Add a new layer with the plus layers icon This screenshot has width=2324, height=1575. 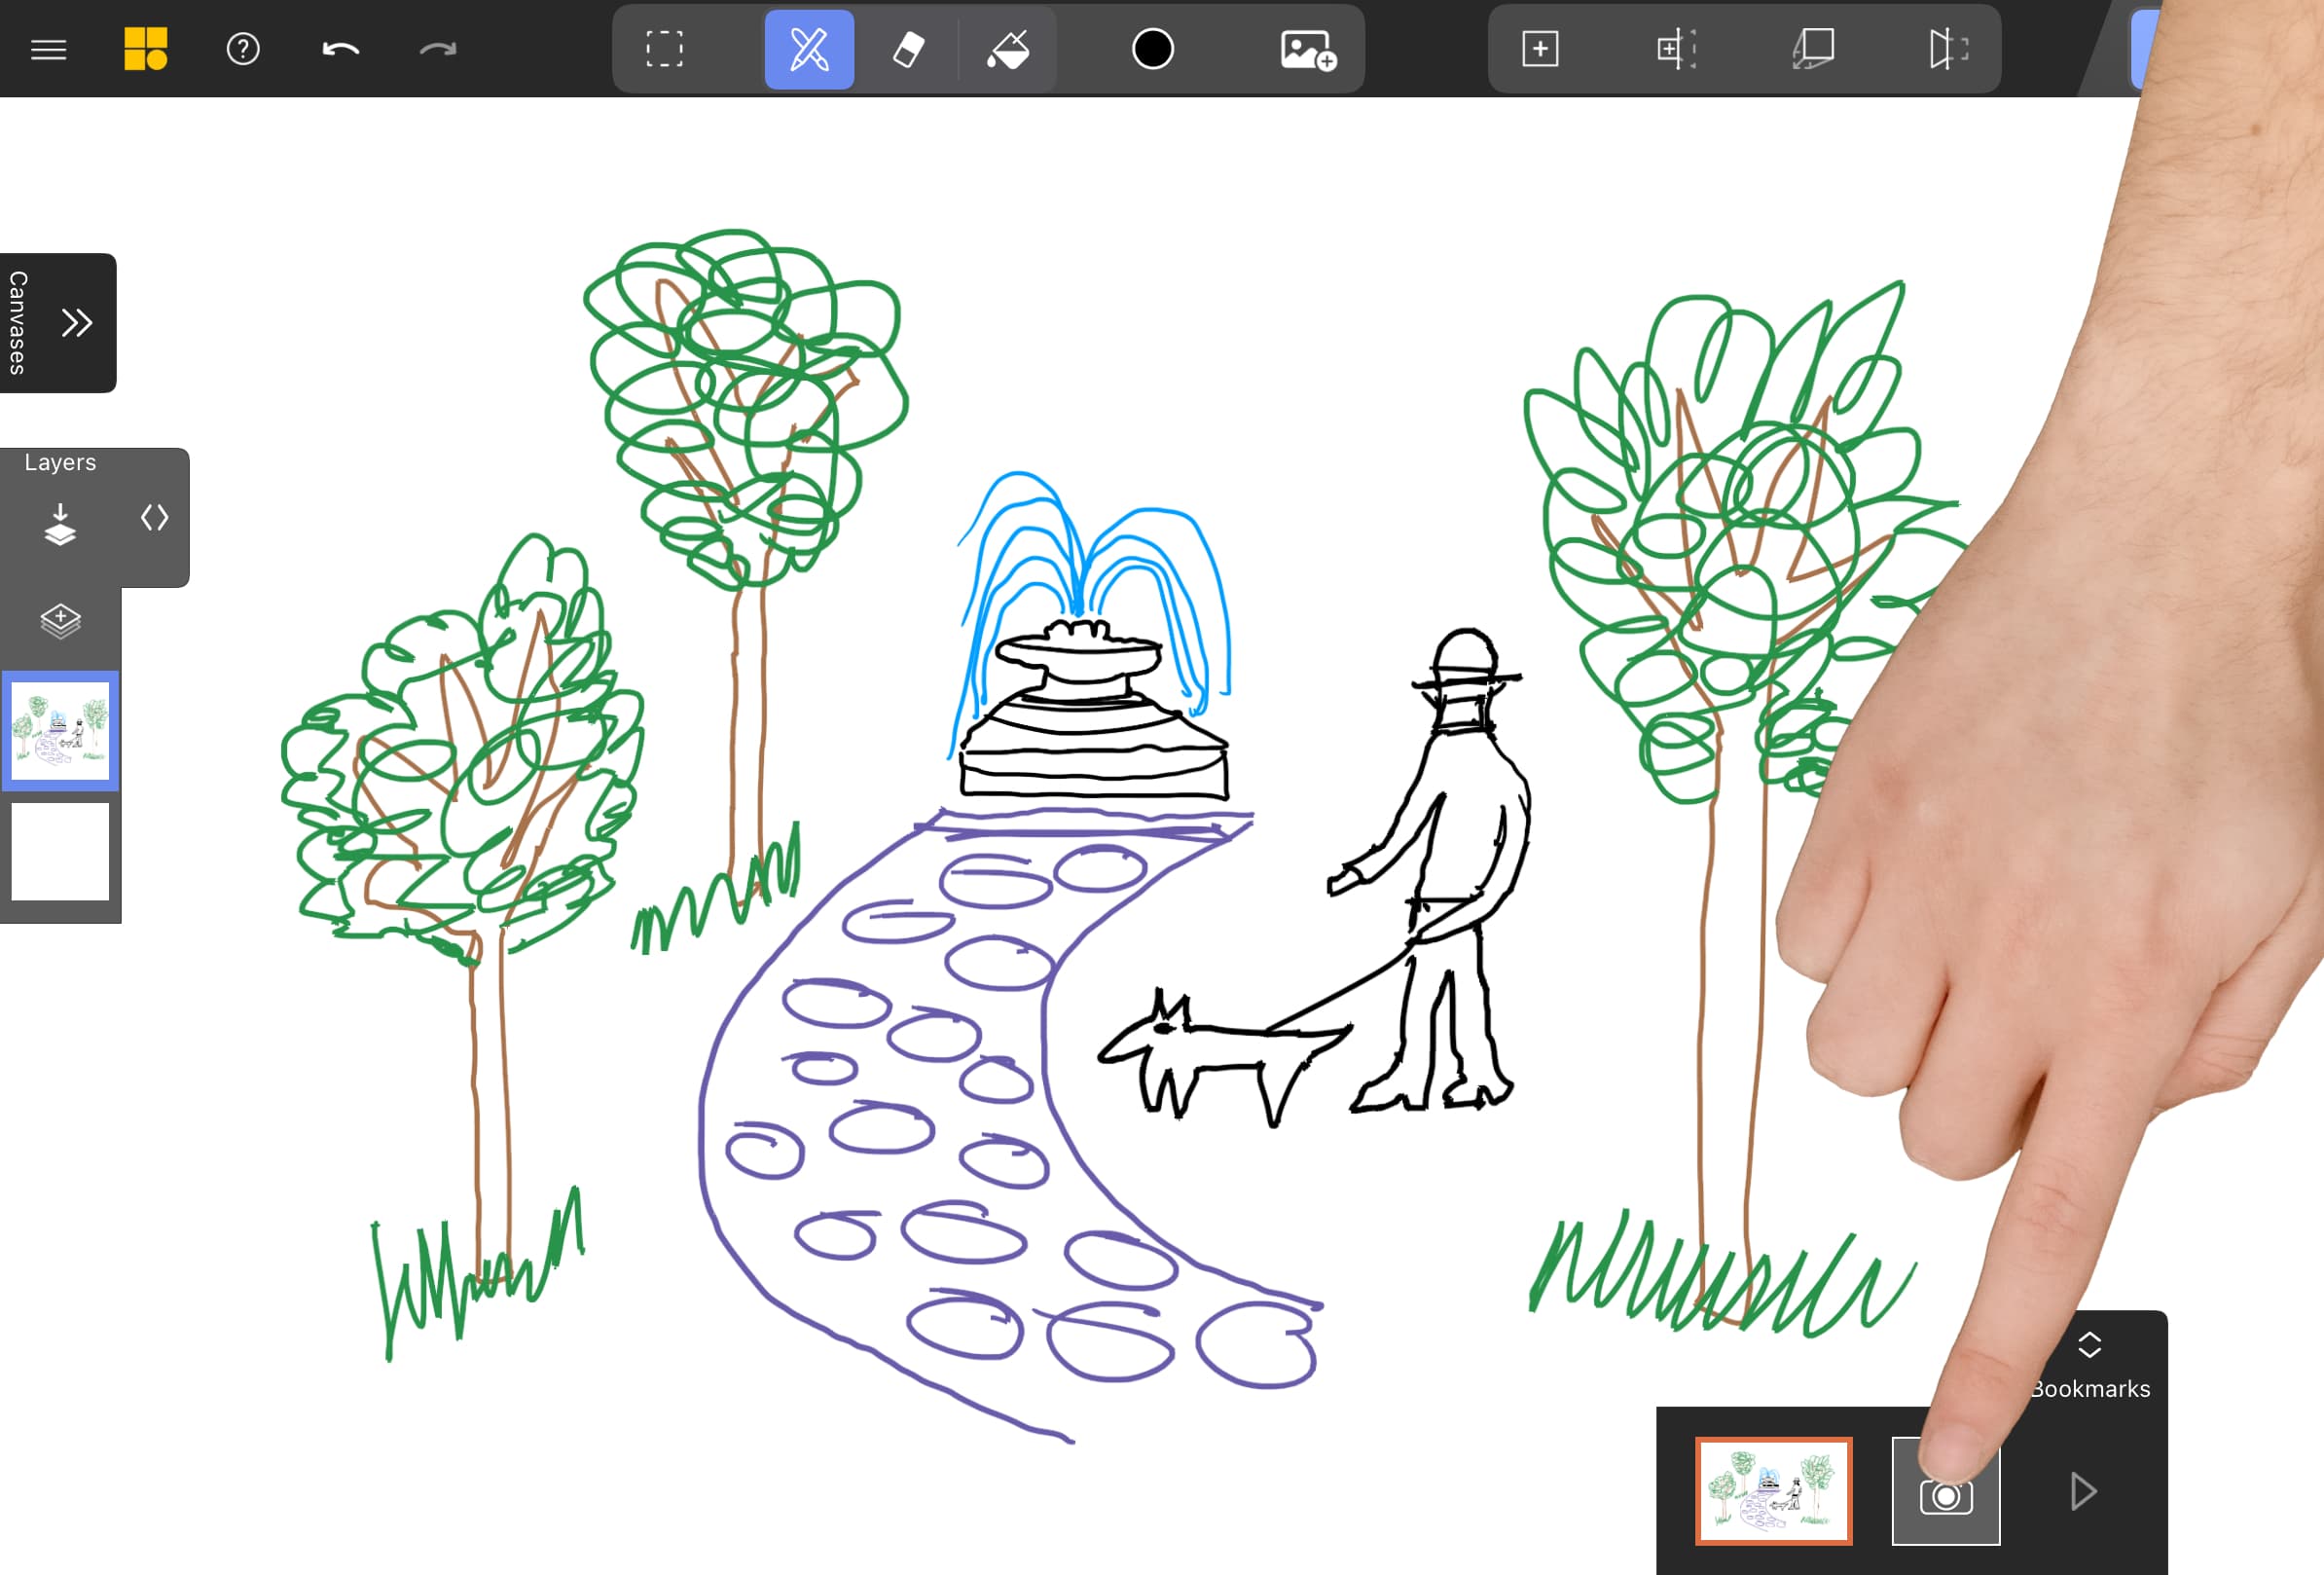60,621
